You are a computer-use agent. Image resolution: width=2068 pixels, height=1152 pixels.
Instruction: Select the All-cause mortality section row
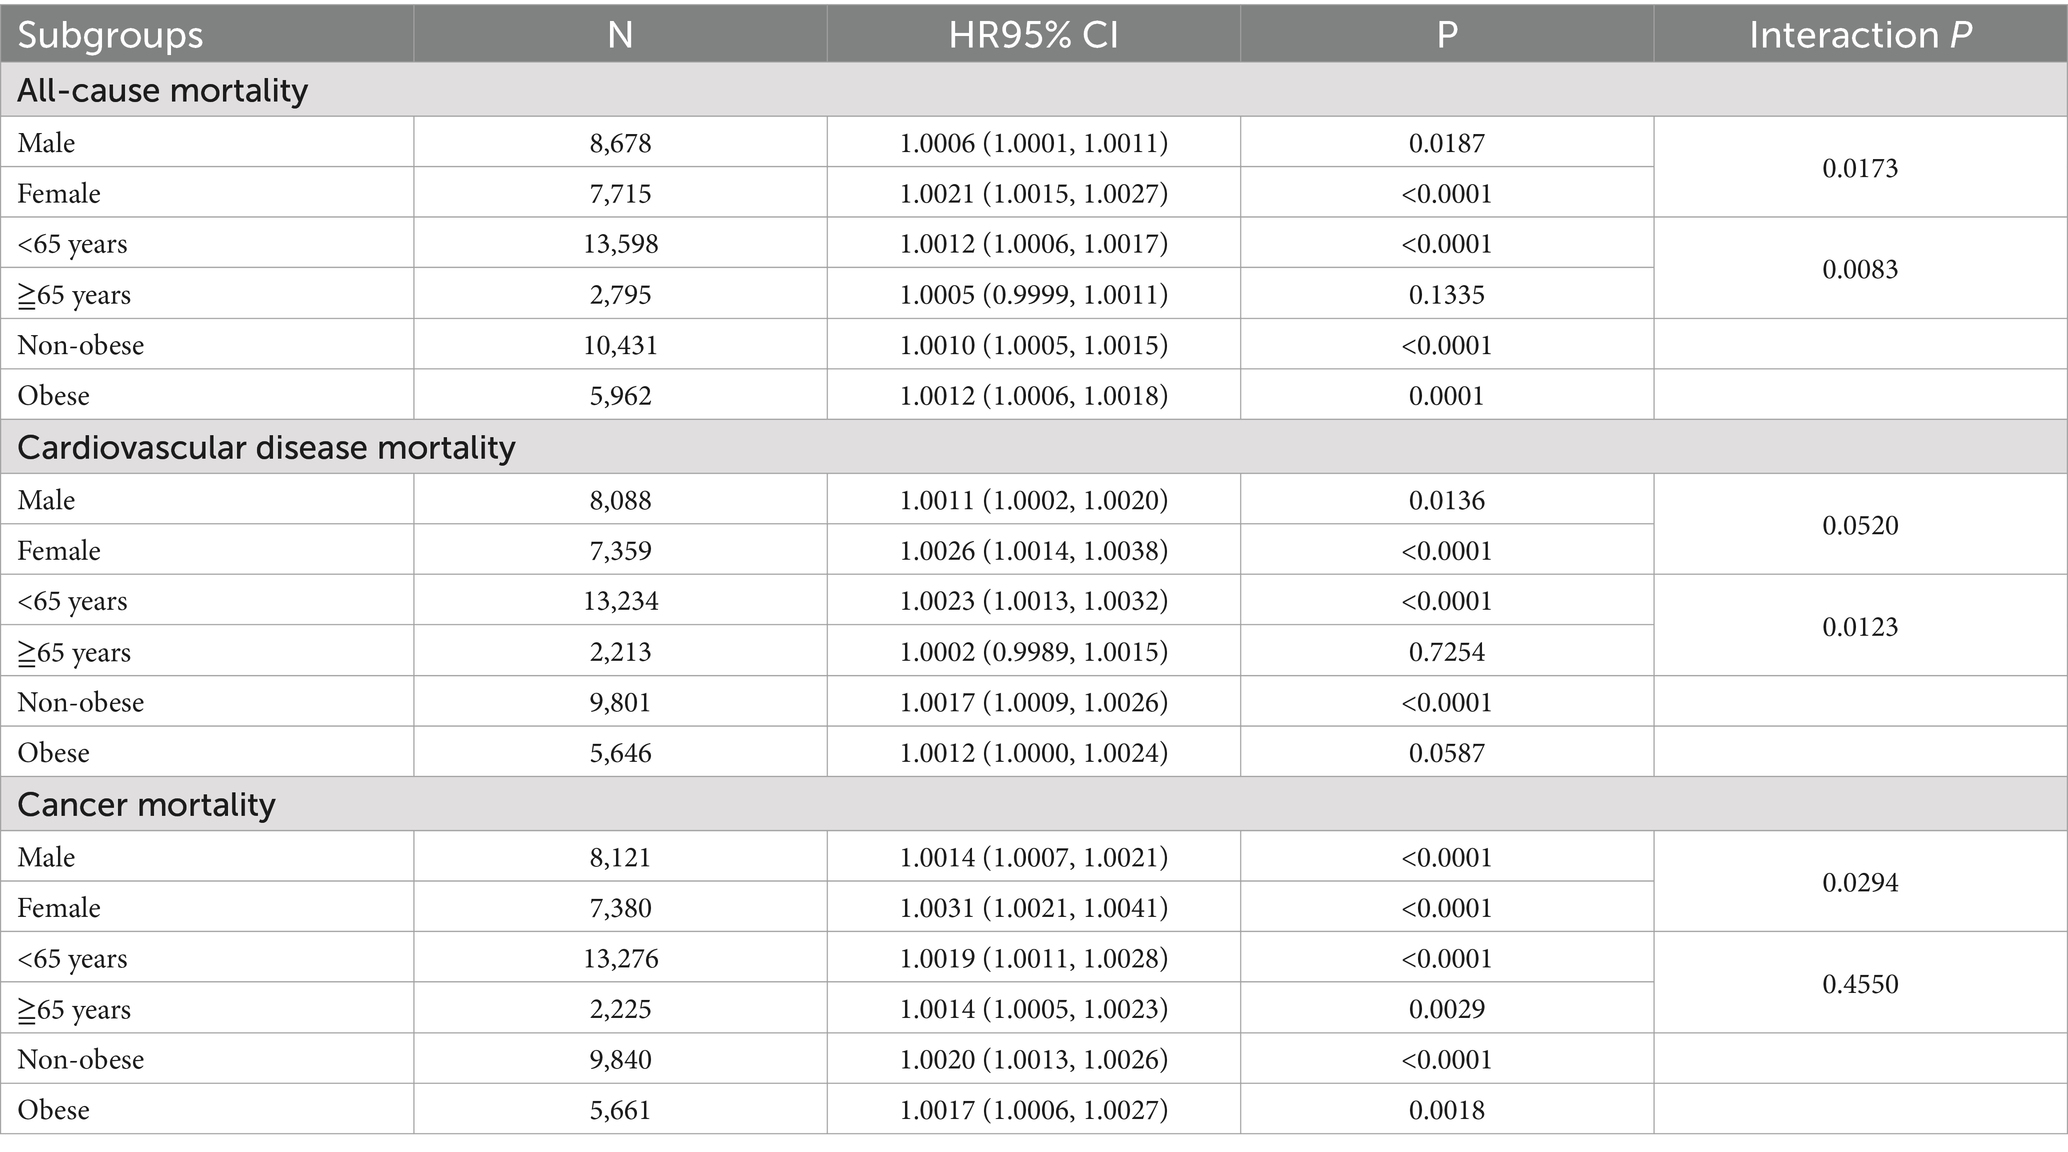(163, 90)
